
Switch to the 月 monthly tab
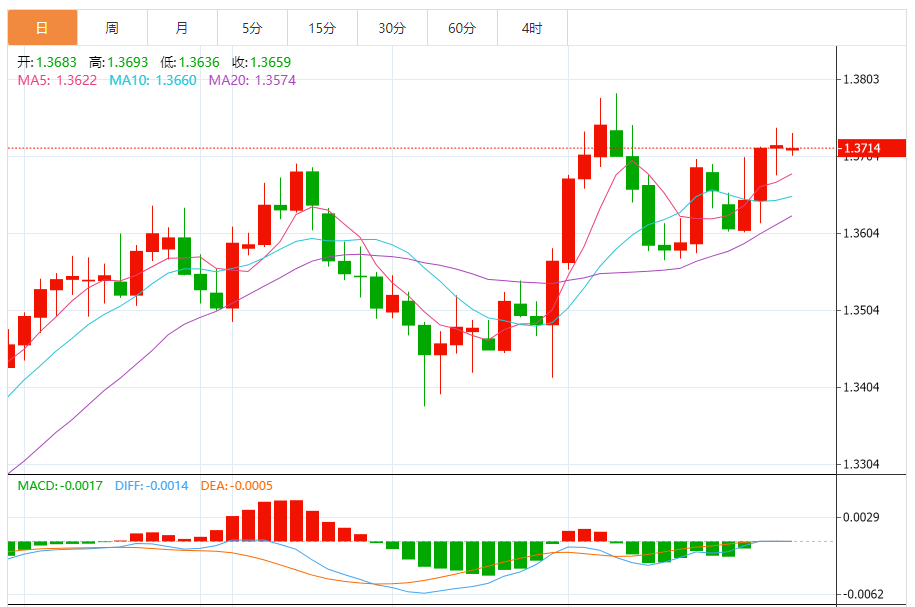pyautogui.click(x=183, y=27)
